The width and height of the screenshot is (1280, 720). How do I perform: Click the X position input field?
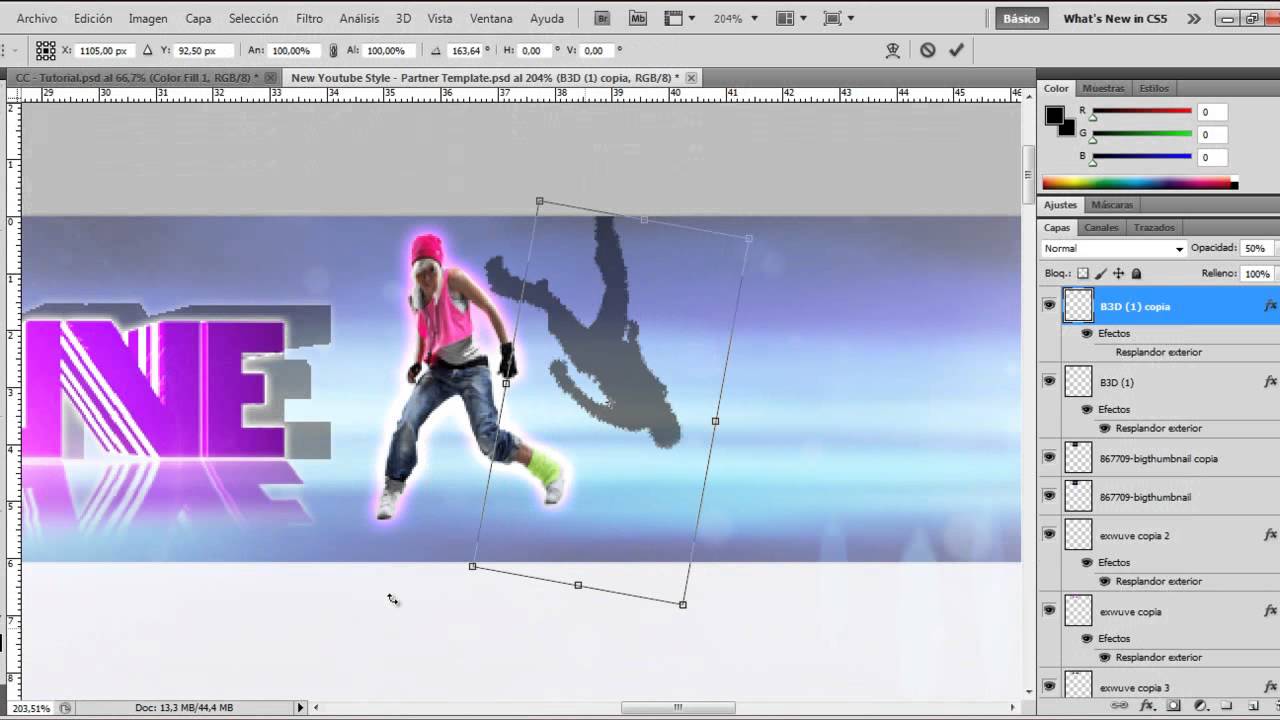point(103,50)
